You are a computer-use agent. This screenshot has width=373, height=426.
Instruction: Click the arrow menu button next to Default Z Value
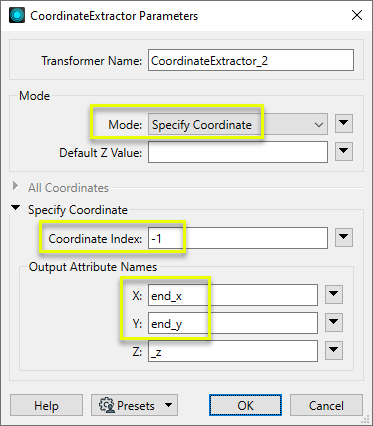(344, 152)
